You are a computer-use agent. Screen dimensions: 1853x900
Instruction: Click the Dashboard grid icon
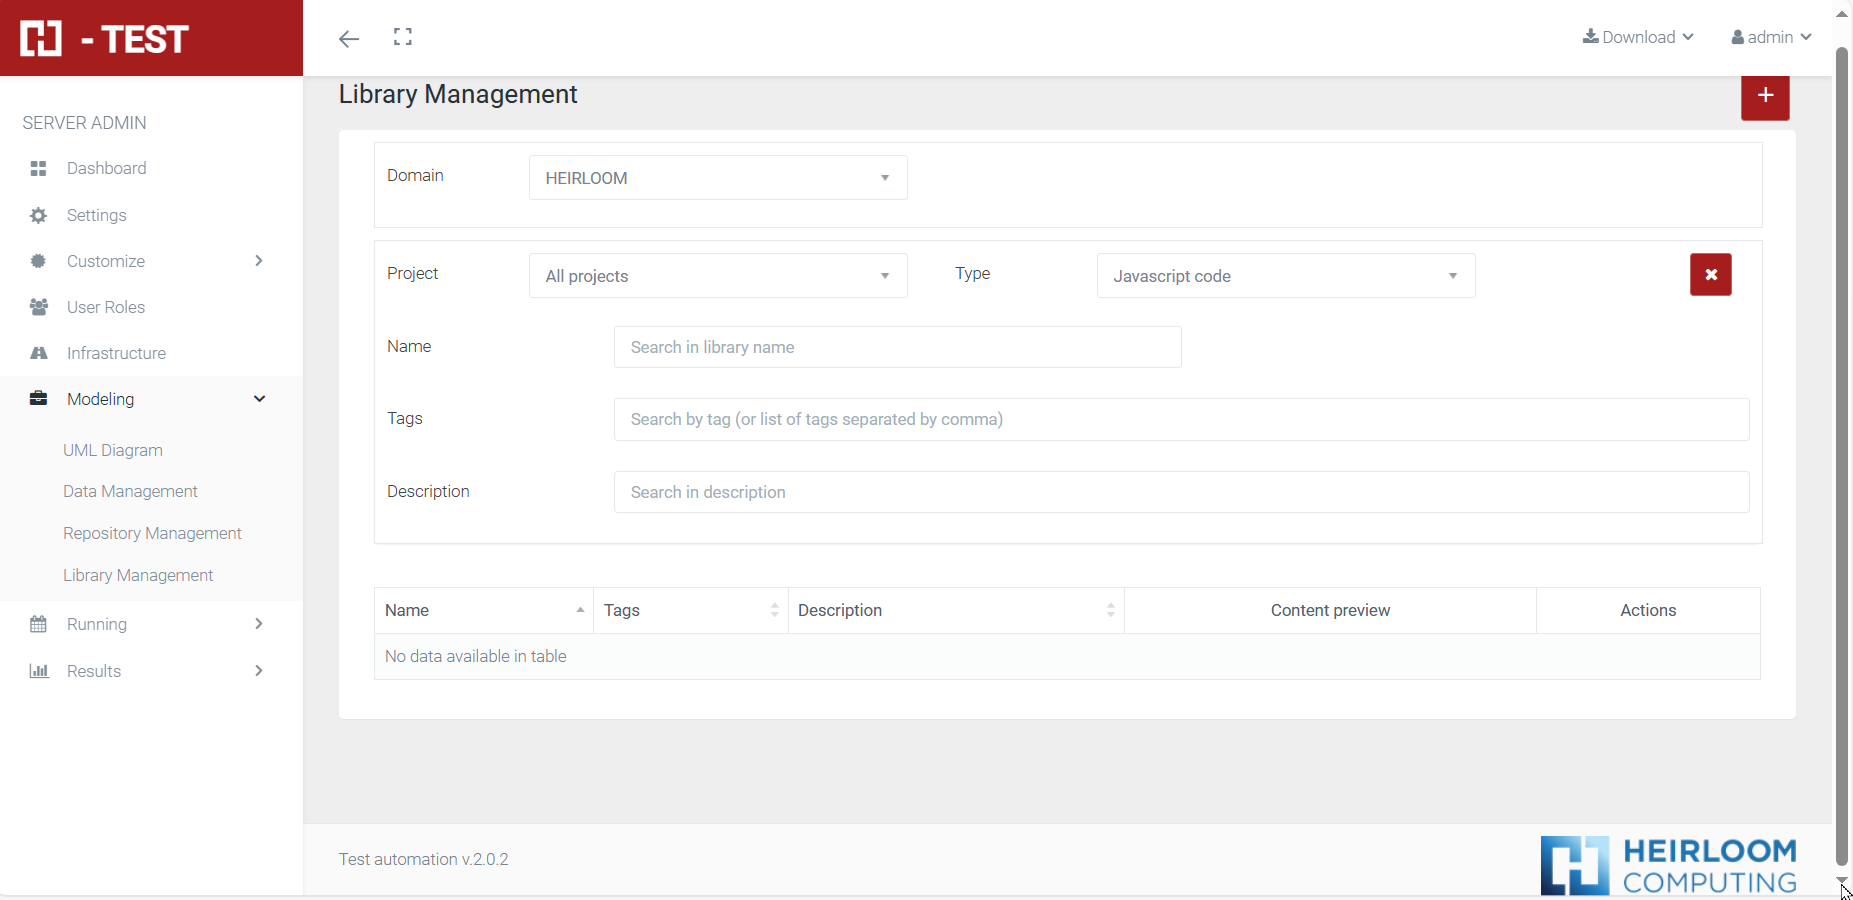(x=39, y=168)
